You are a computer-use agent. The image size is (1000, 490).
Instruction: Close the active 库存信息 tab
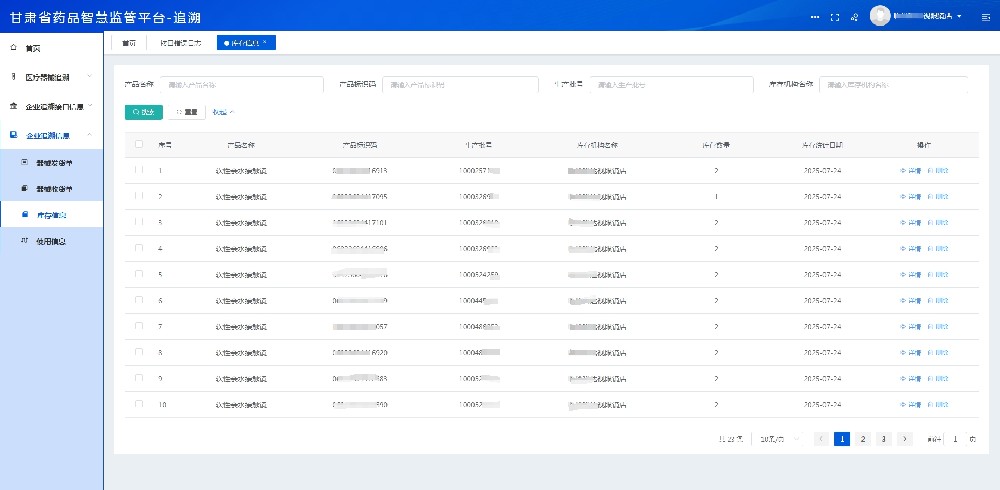click(264, 42)
